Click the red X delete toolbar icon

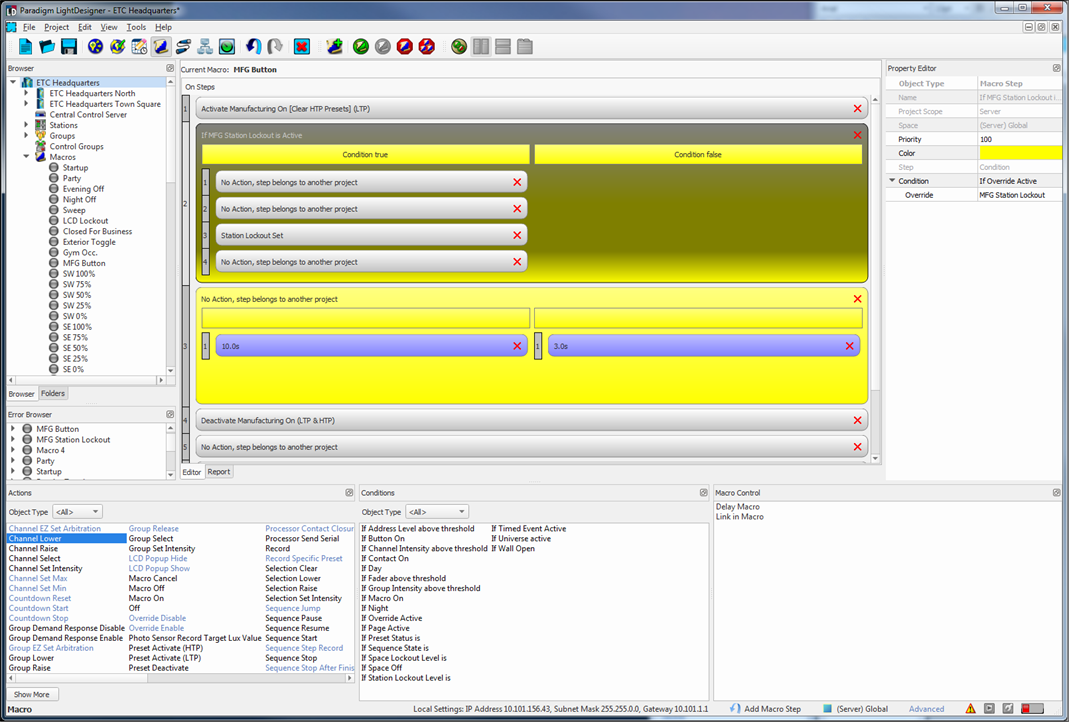click(x=301, y=46)
